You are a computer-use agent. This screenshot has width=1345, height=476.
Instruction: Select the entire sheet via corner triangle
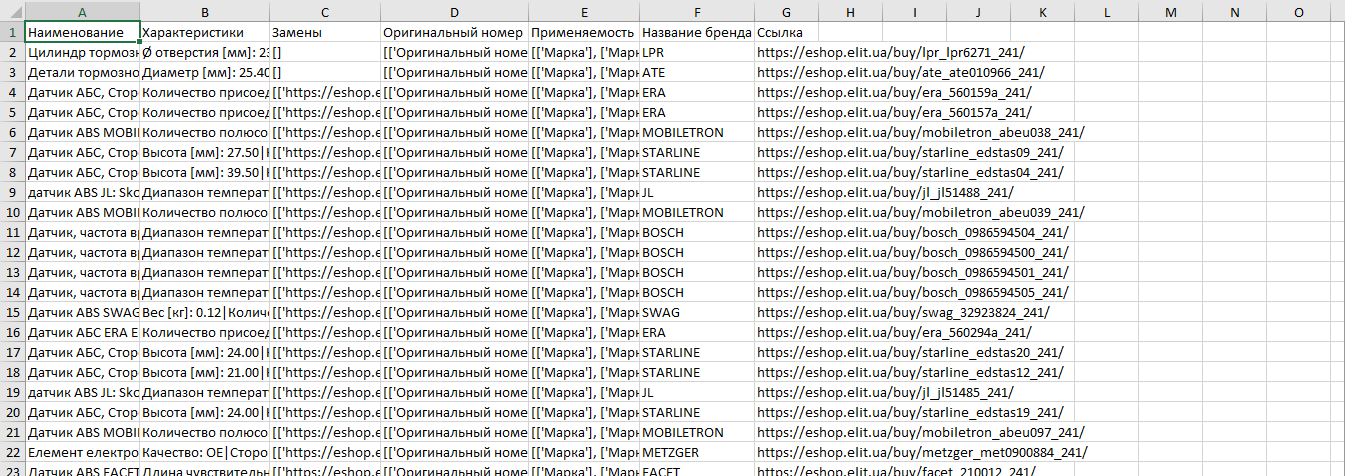tap(13, 11)
